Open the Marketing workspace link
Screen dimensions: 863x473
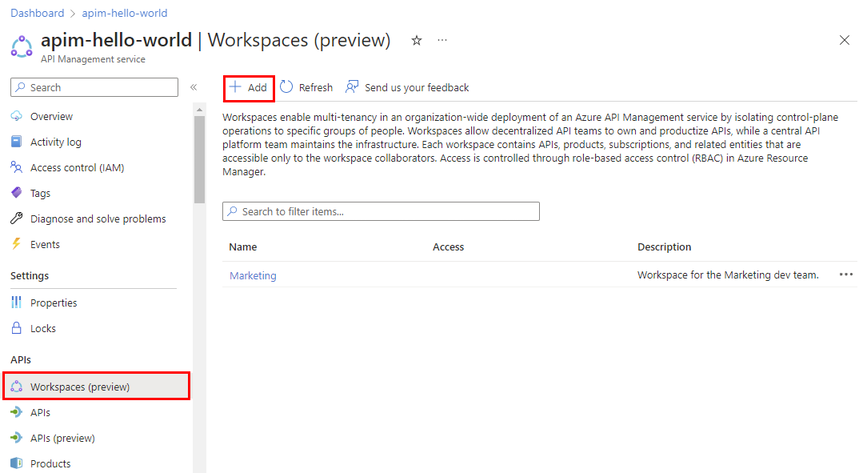[253, 275]
